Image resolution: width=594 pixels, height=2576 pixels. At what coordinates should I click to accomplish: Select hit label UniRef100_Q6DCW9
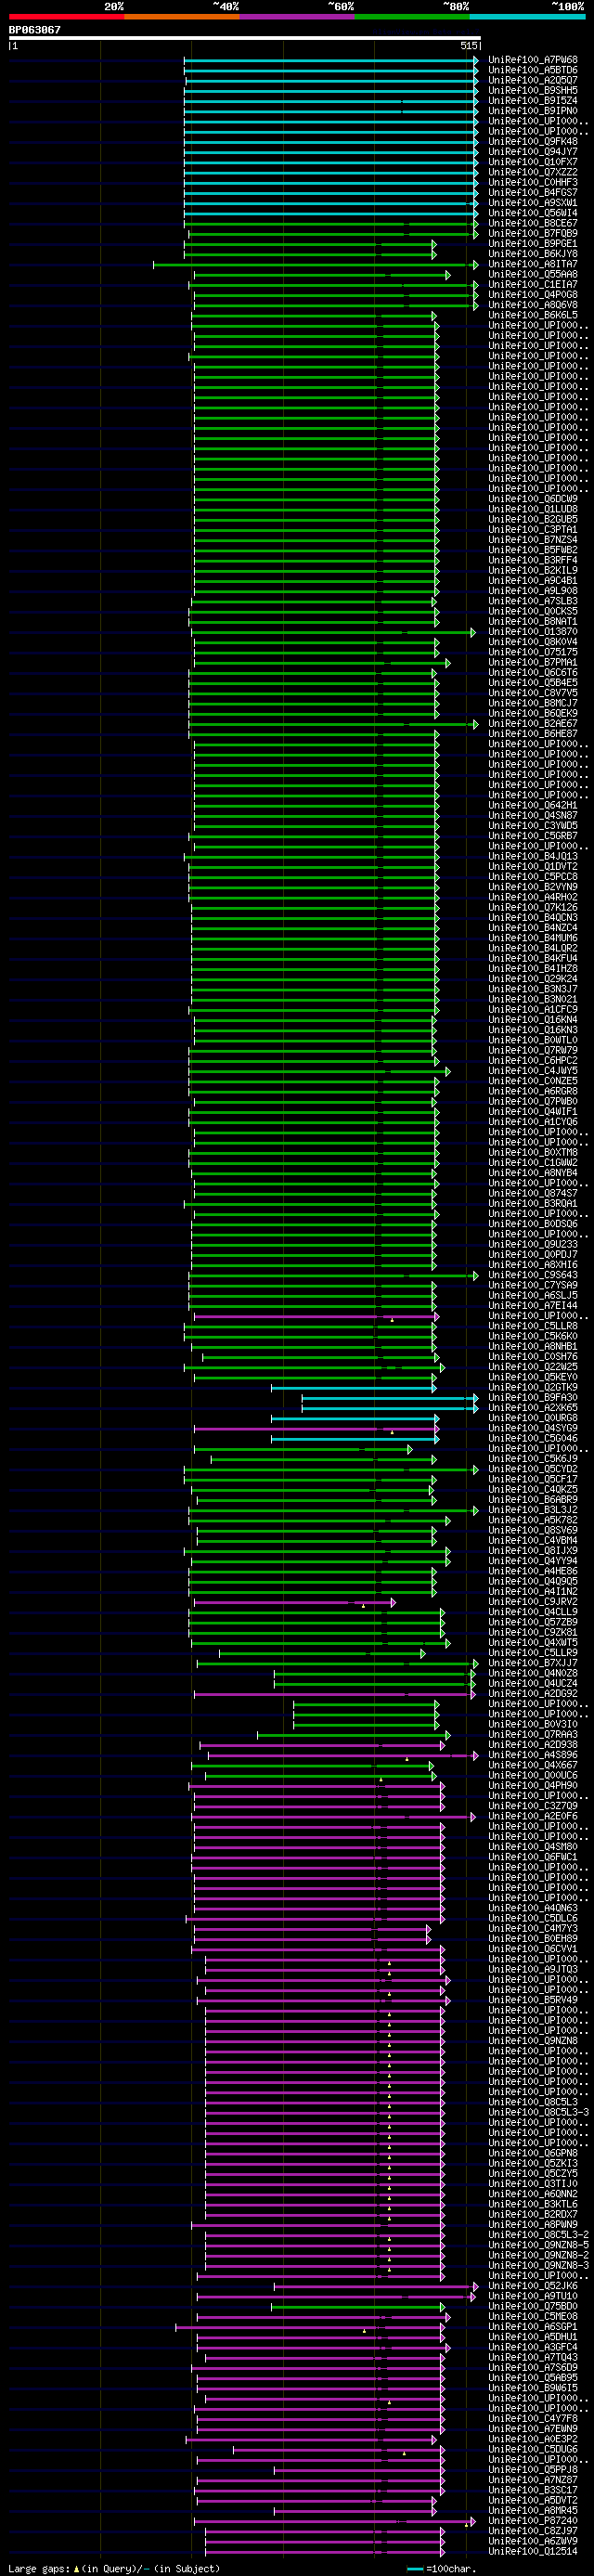[x=533, y=499]
